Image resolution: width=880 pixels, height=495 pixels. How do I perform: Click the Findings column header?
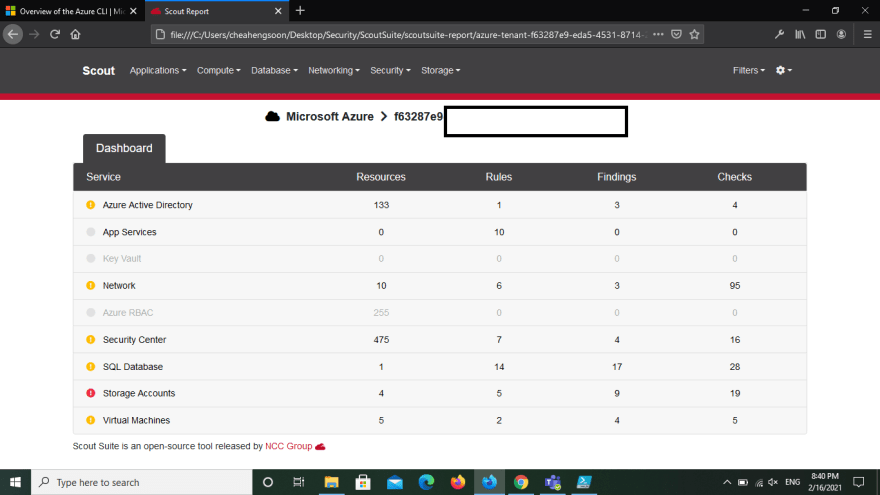616,177
